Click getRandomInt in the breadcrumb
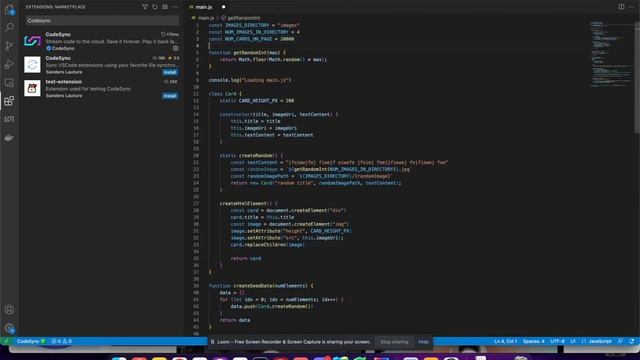Image resolution: width=640 pixels, height=360 pixels. click(x=244, y=18)
